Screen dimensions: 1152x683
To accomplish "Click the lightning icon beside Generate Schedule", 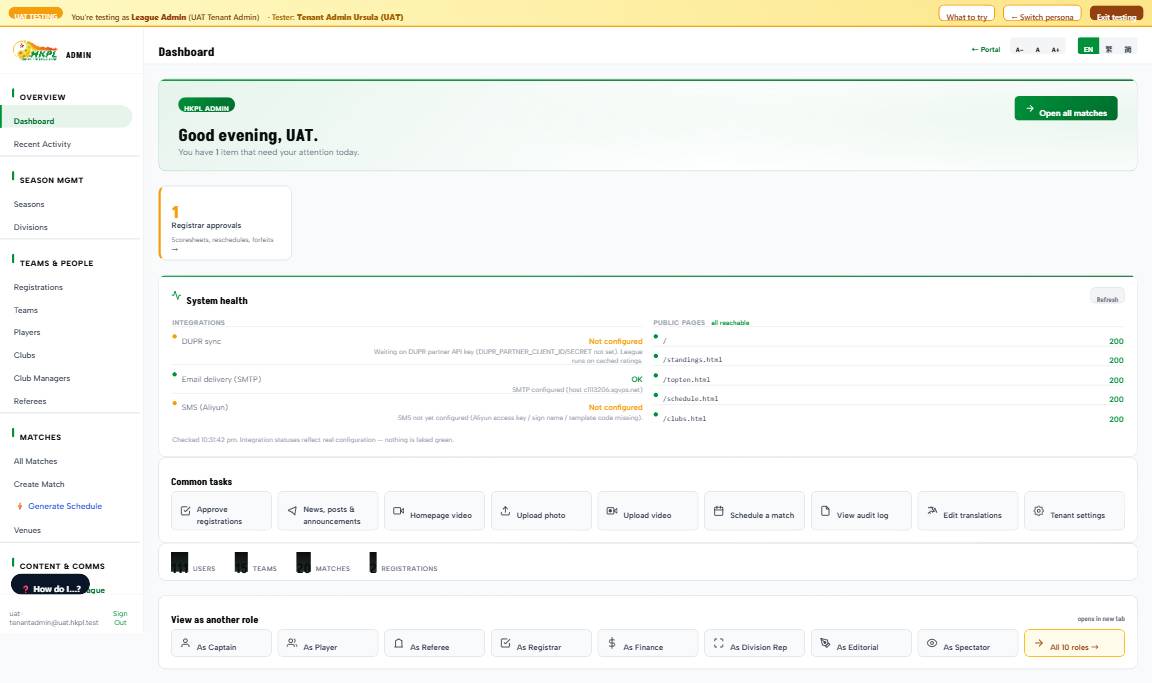I will tap(20, 506).
